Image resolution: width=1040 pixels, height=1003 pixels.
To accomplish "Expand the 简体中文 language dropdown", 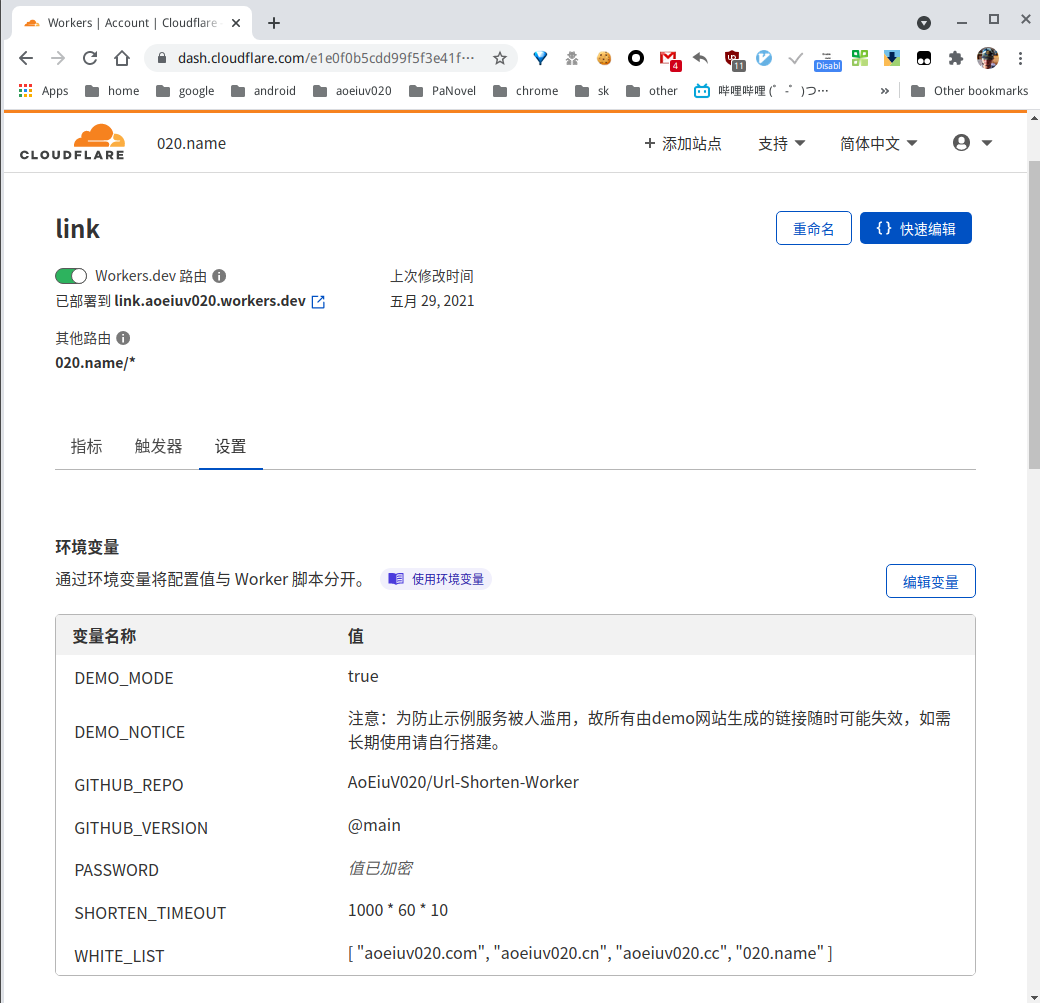I will click(878, 143).
